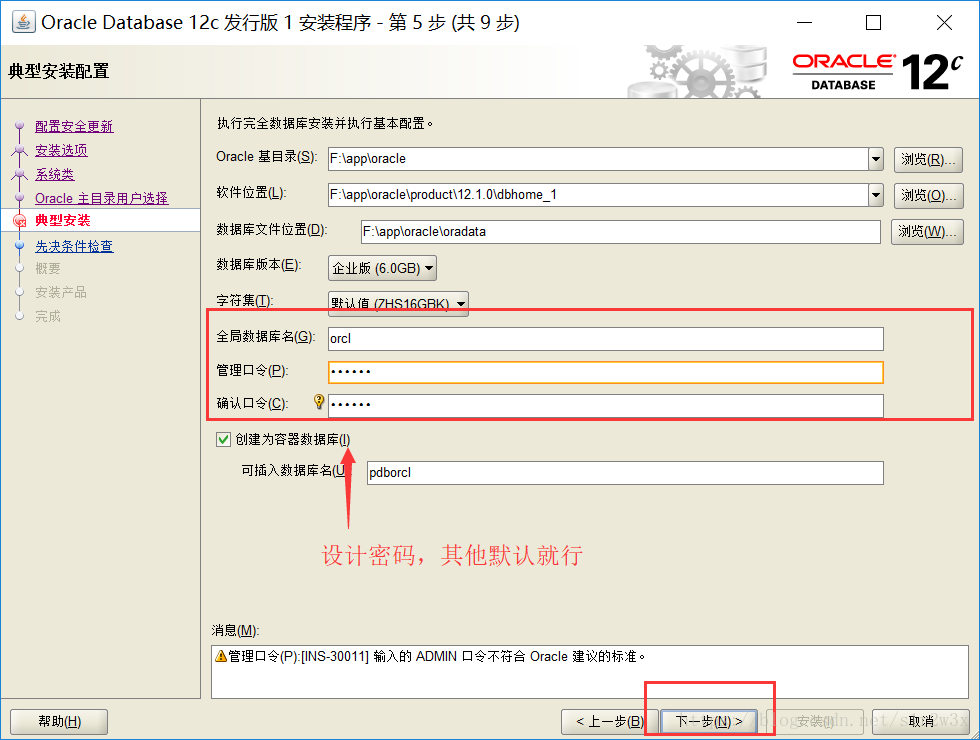Minimize the installer window
The image size is (980, 740).
(804, 22)
